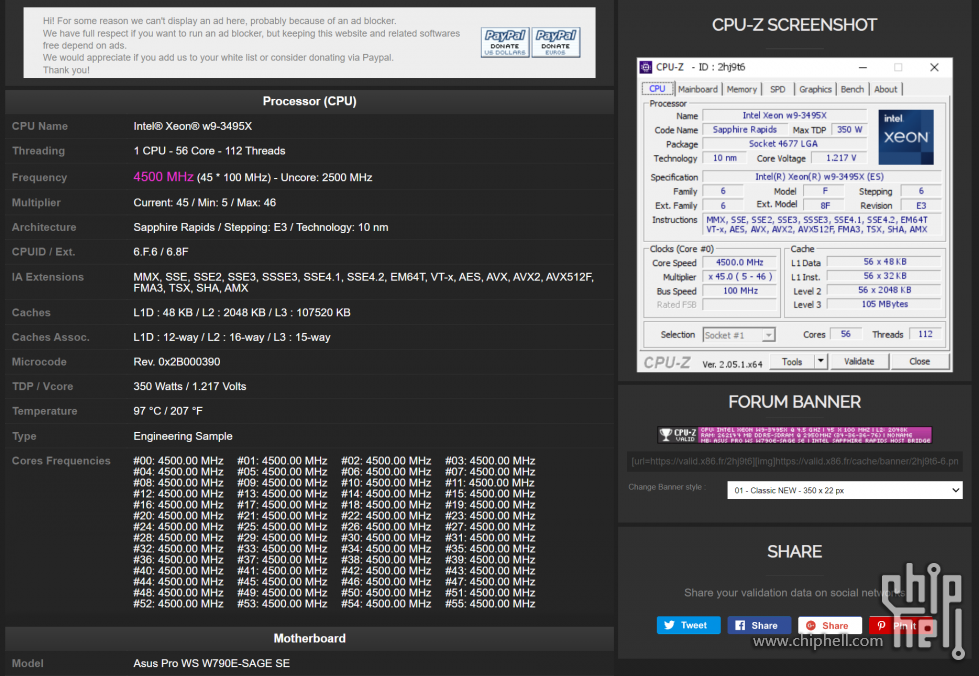The image size is (979, 676).
Task: Click the Google Share button
Action: coord(830,625)
